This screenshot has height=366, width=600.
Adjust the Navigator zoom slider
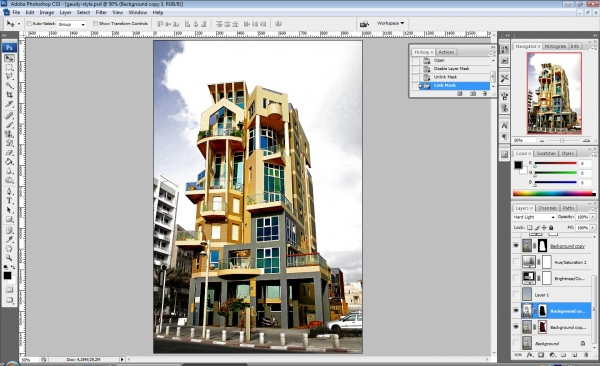[x=562, y=141]
